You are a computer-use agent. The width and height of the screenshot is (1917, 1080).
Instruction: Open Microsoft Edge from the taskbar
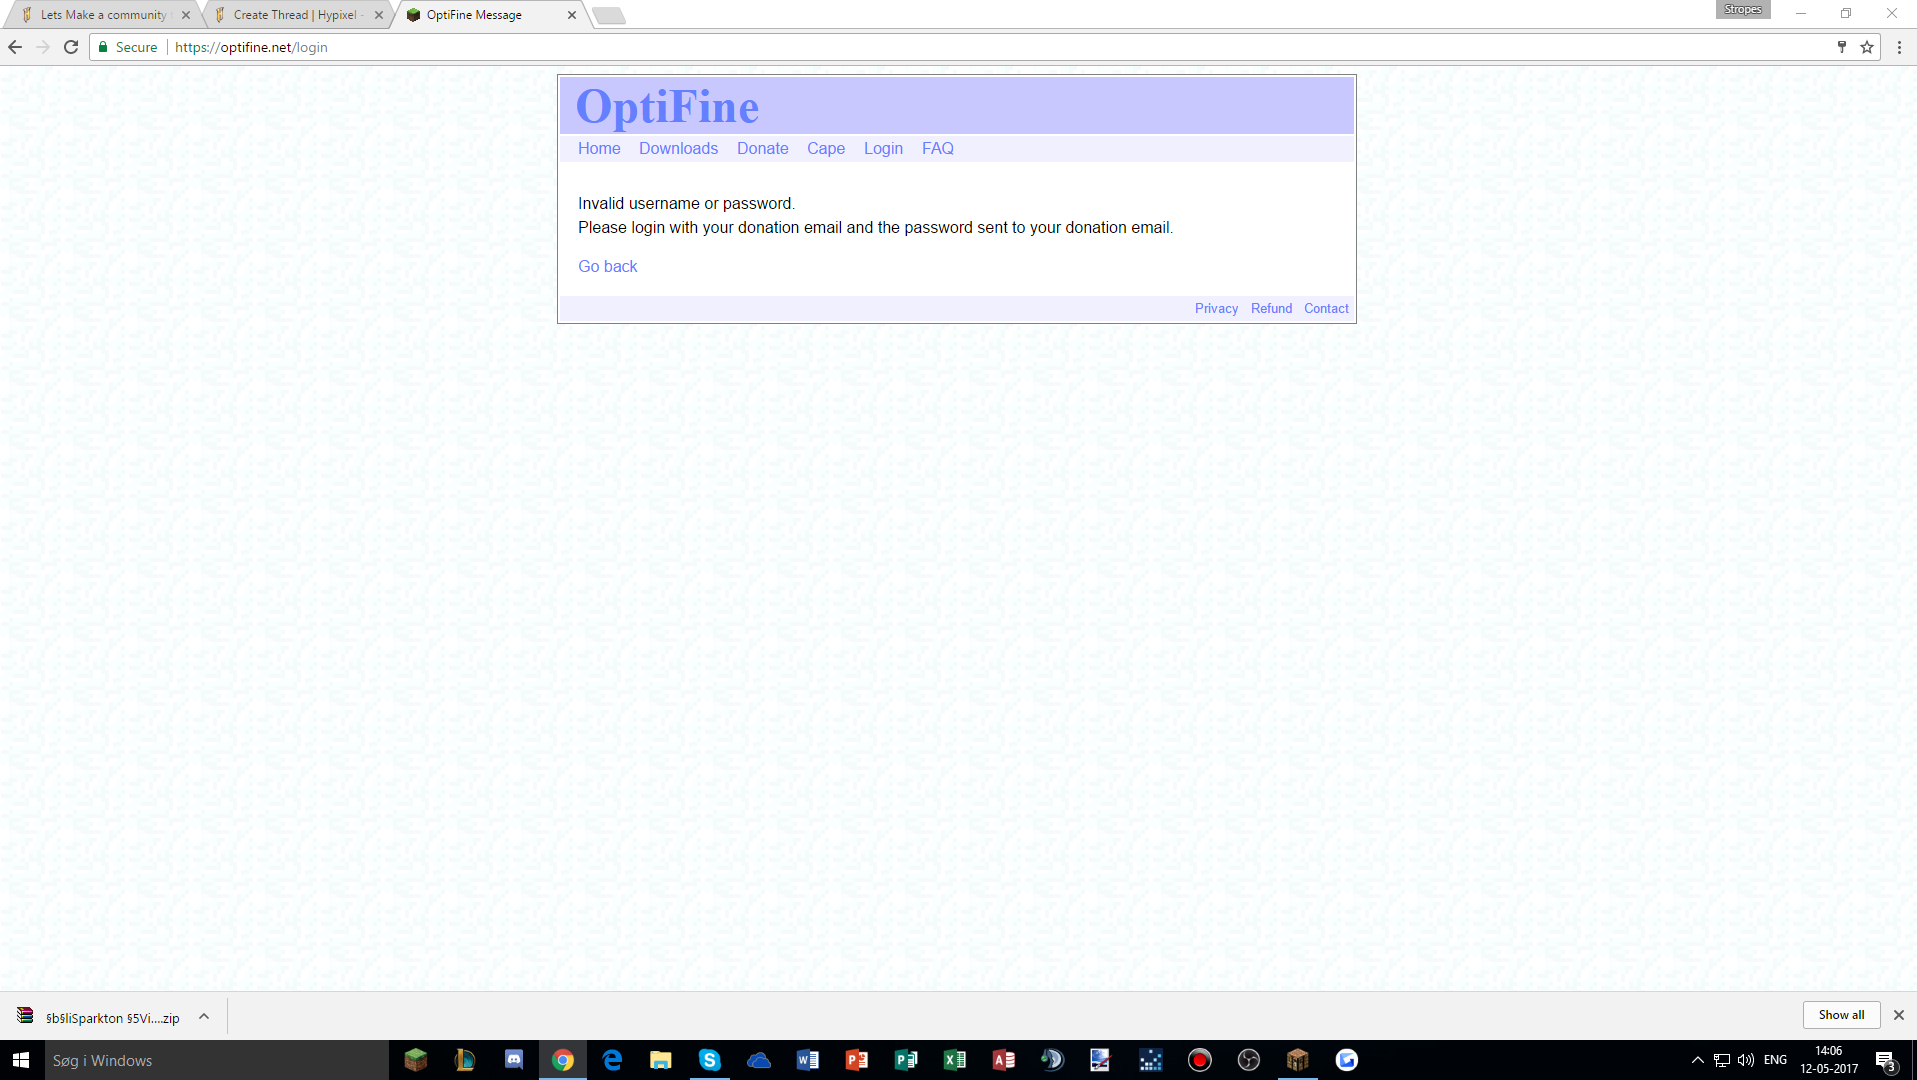[x=612, y=1060]
